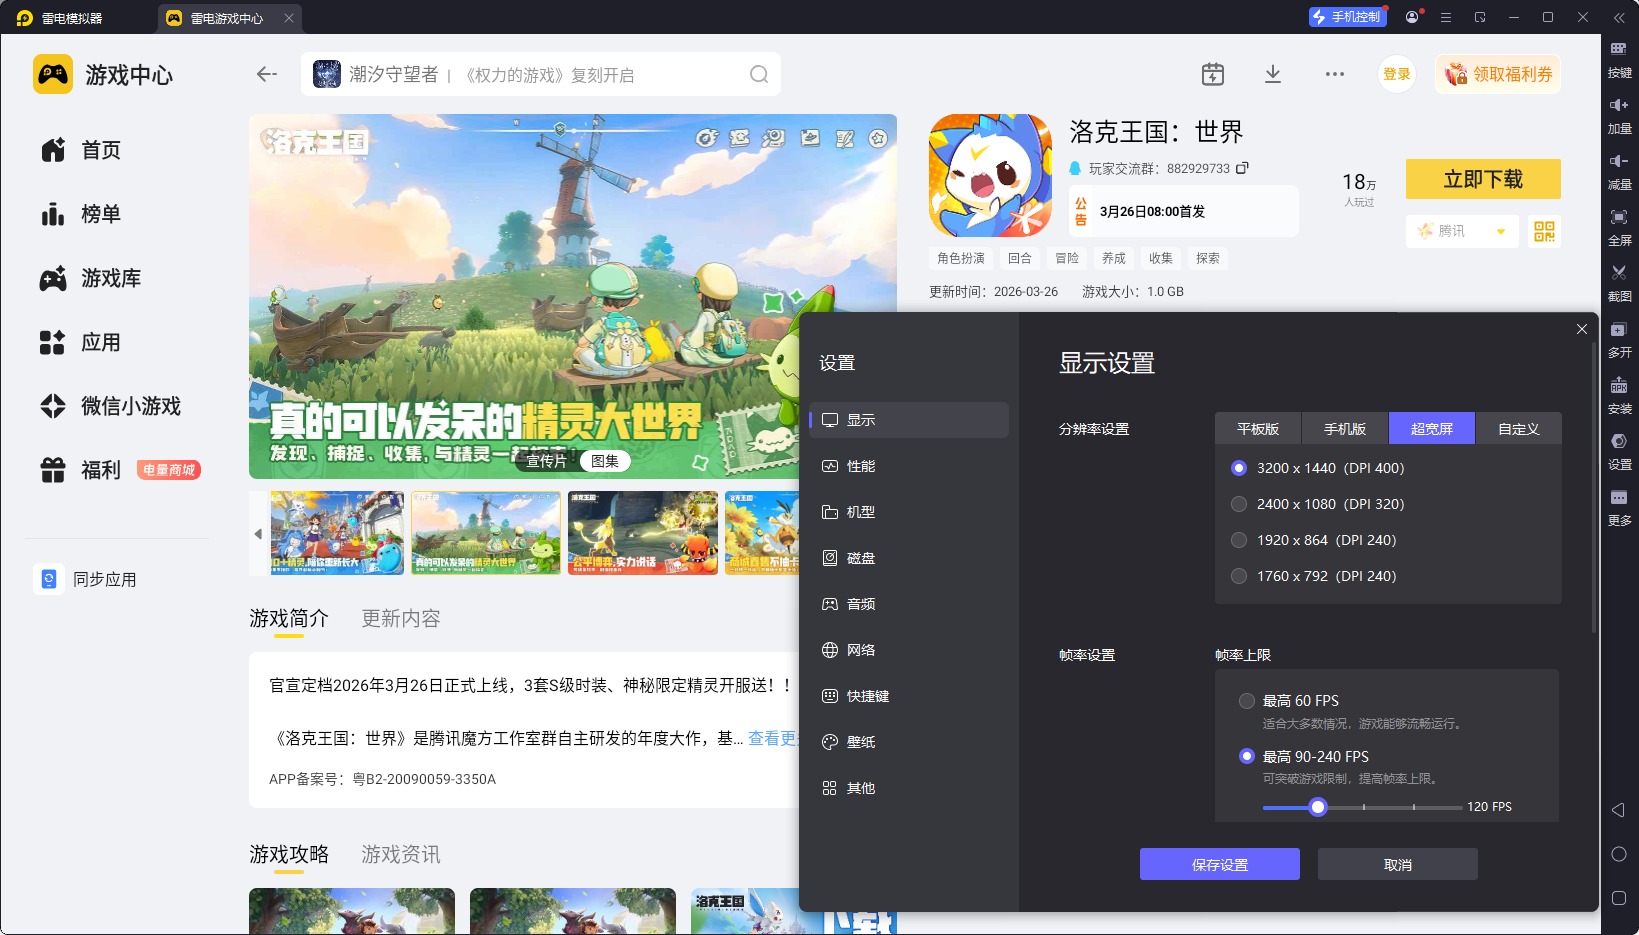Open the download manager icon in top bar

tap(1273, 74)
